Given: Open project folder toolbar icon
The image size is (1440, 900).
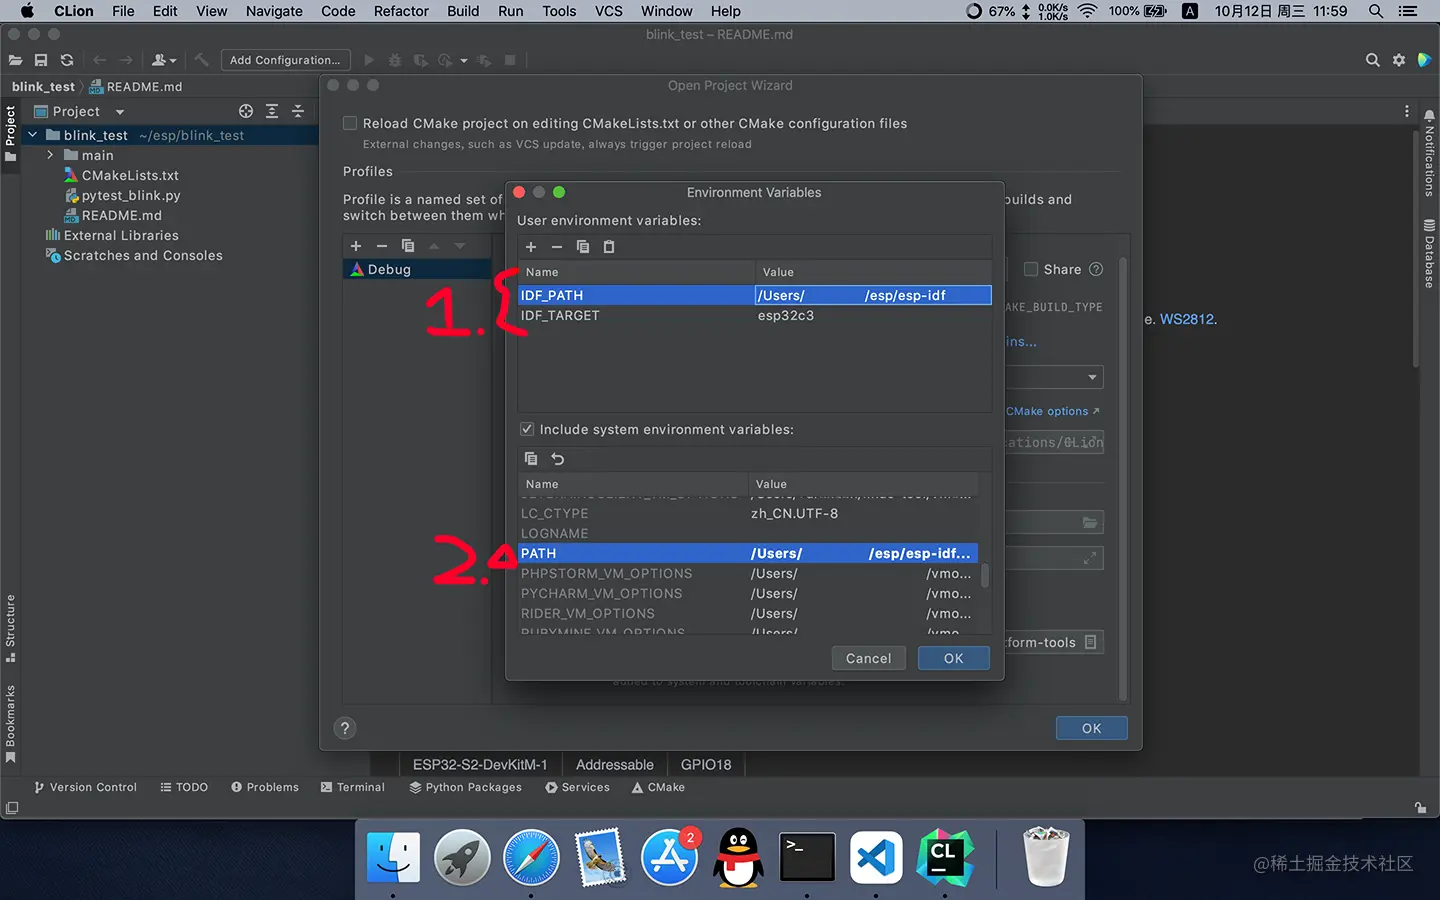Looking at the screenshot, I should (15, 60).
